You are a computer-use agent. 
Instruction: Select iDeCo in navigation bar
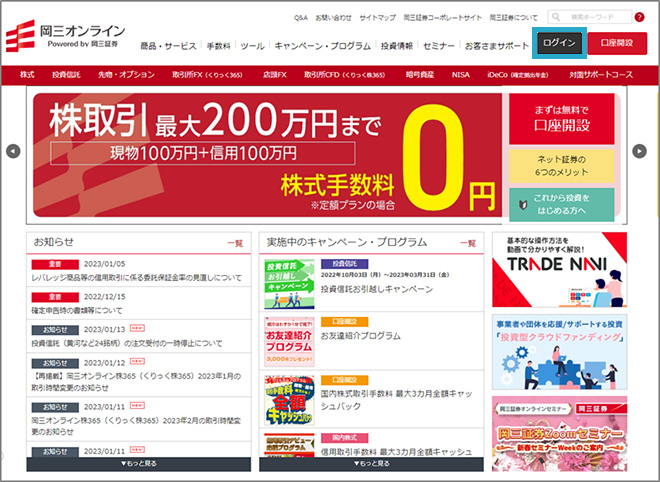click(518, 75)
